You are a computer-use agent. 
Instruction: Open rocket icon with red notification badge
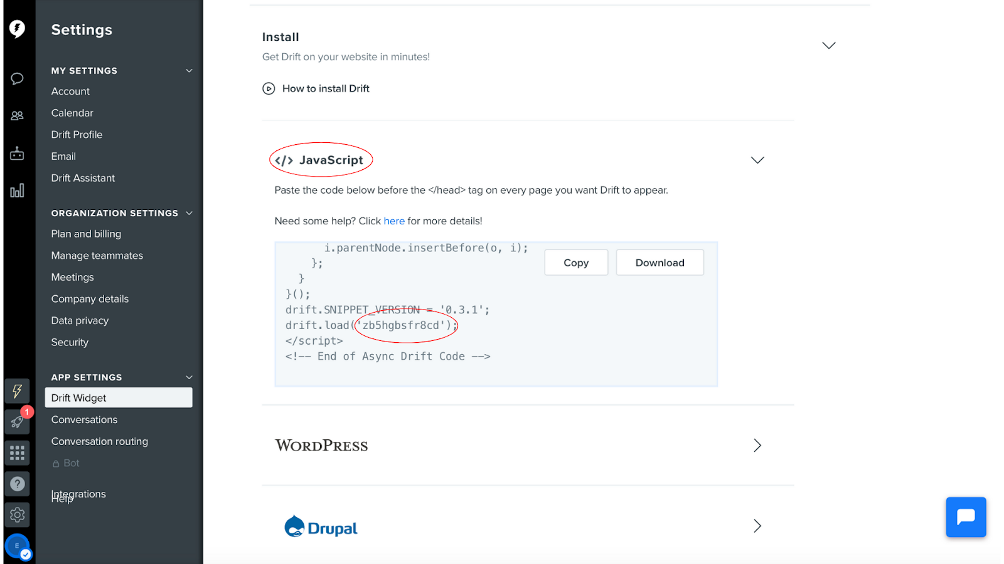(x=17, y=421)
